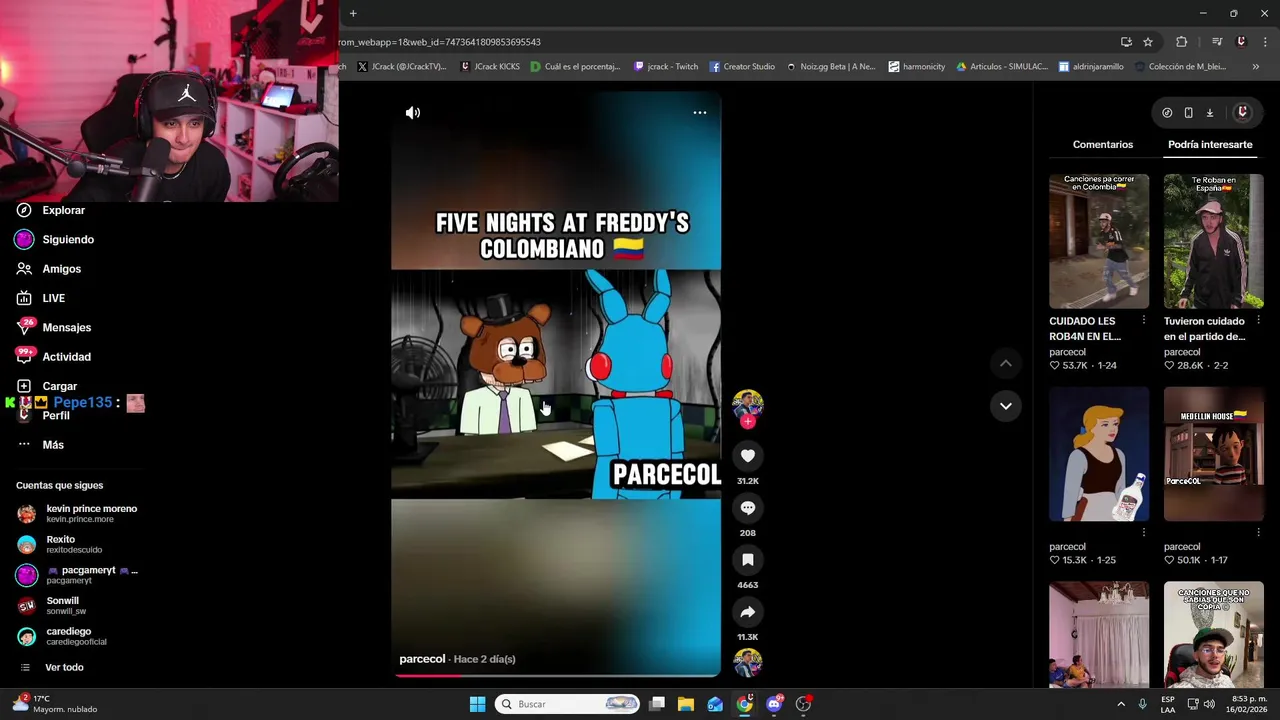The width and height of the screenshot is (1280, 720).
Task: Click the download app icon in the pill
Action: [x=1209, y=113]
